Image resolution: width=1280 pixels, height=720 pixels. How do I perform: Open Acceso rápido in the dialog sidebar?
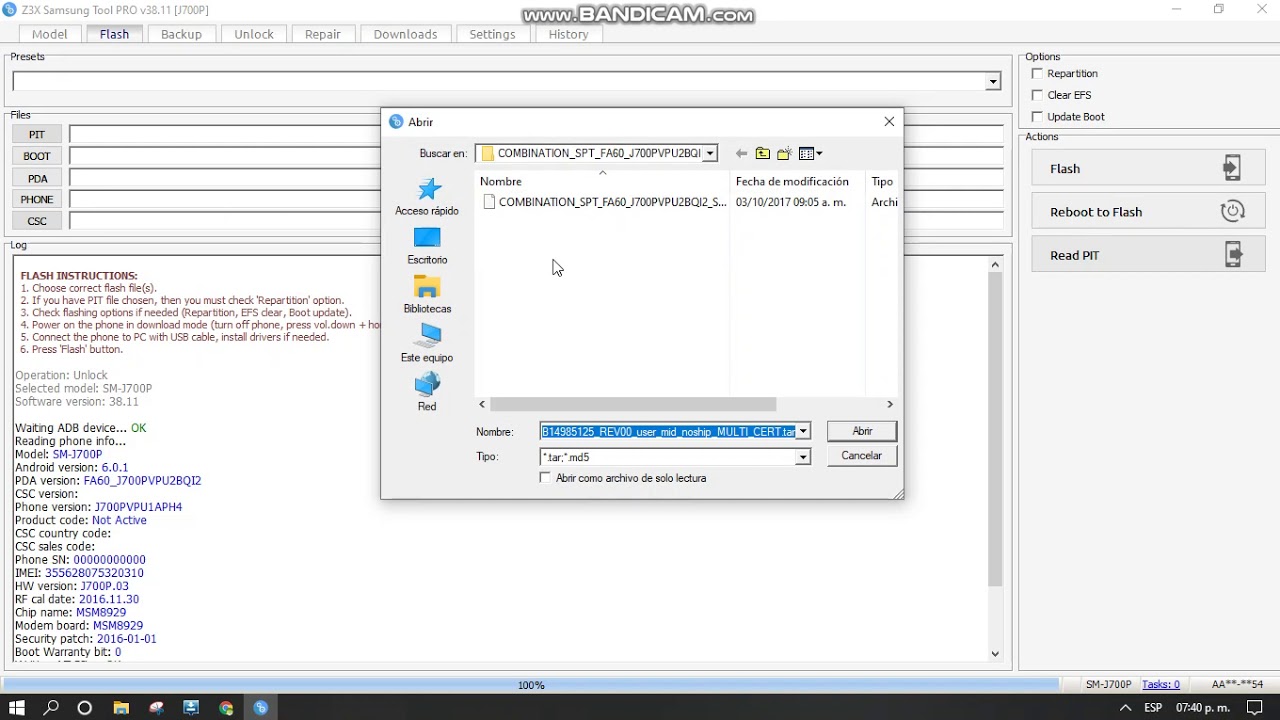point(427,197)
